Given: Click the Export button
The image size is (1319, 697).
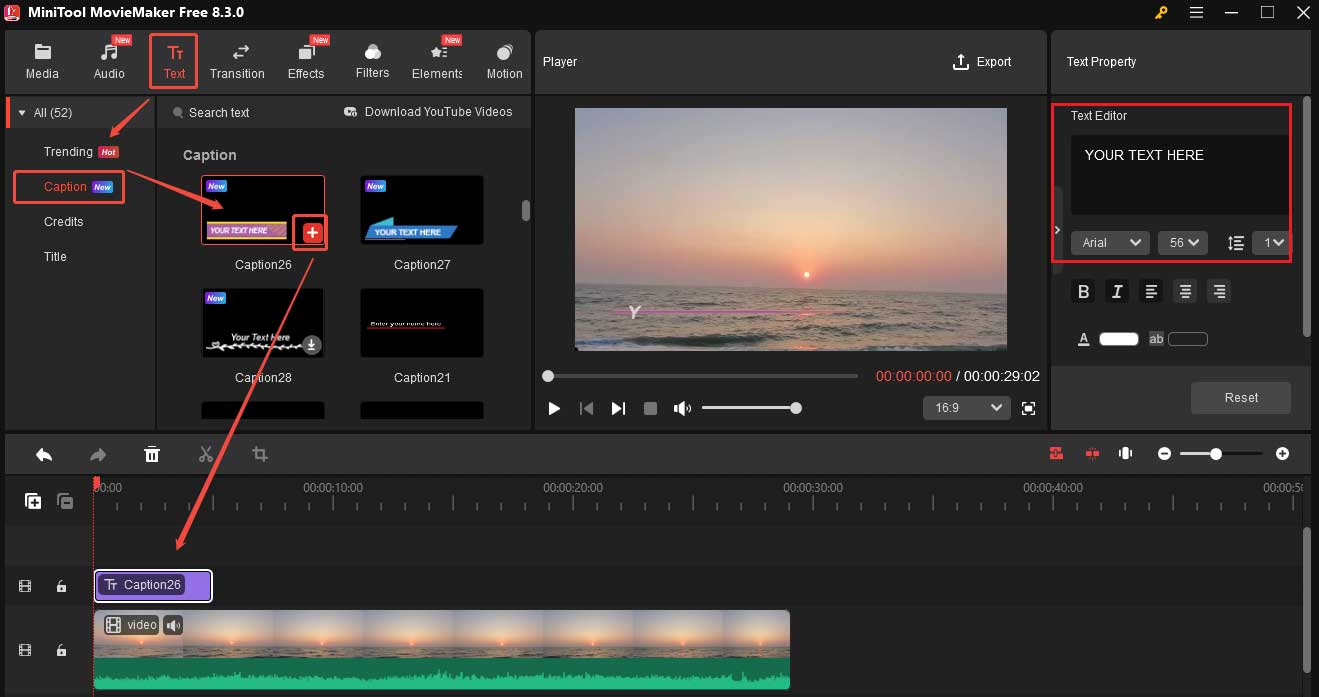Looking at the screenshot, I should click(x=982, y=62).
